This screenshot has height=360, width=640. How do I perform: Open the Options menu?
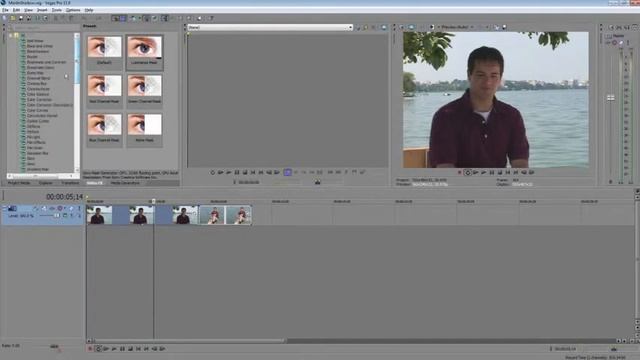(x=73, y=10)
